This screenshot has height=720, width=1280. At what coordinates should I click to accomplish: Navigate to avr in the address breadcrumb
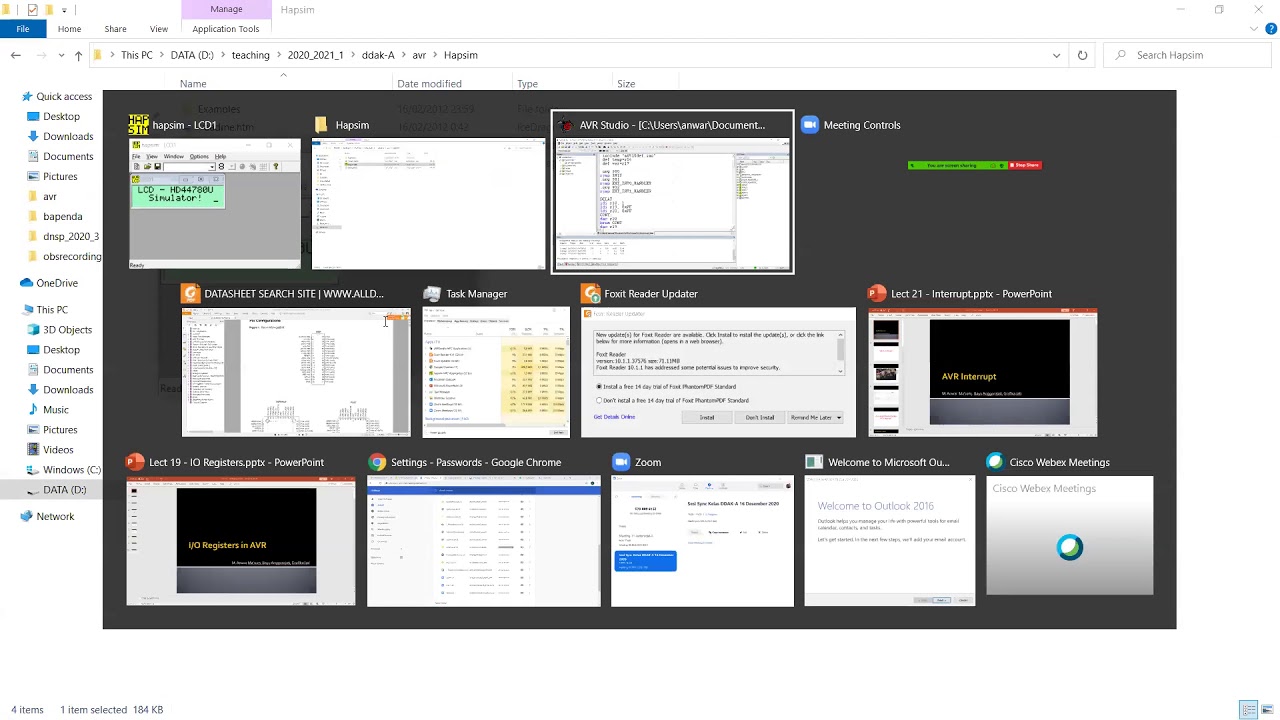(419, 55)
